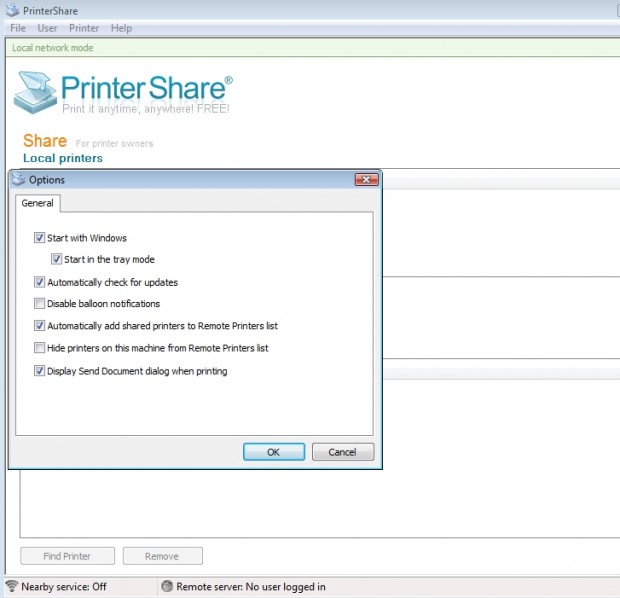620x598 pixels.
Task: Click the Find Printer button
Action: click(x=67, y=556)
